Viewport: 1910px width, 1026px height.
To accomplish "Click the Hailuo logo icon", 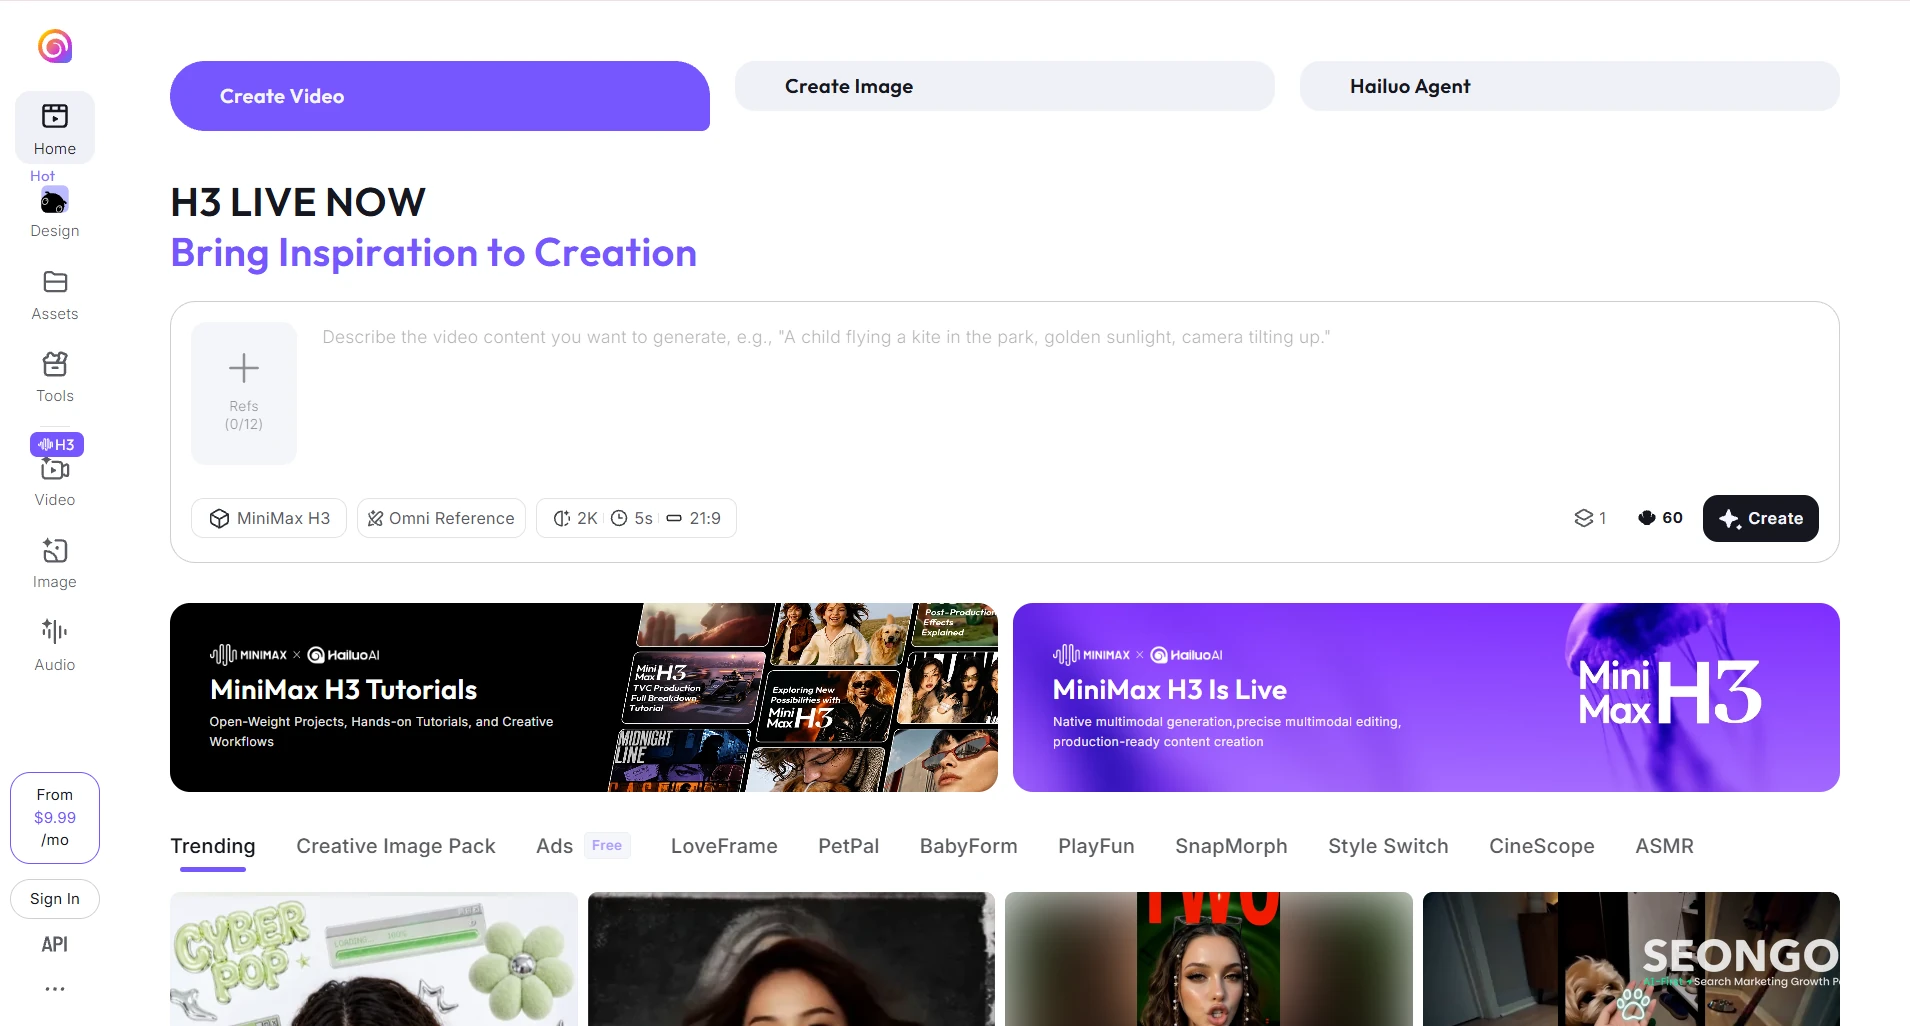I will pos(55,46).
